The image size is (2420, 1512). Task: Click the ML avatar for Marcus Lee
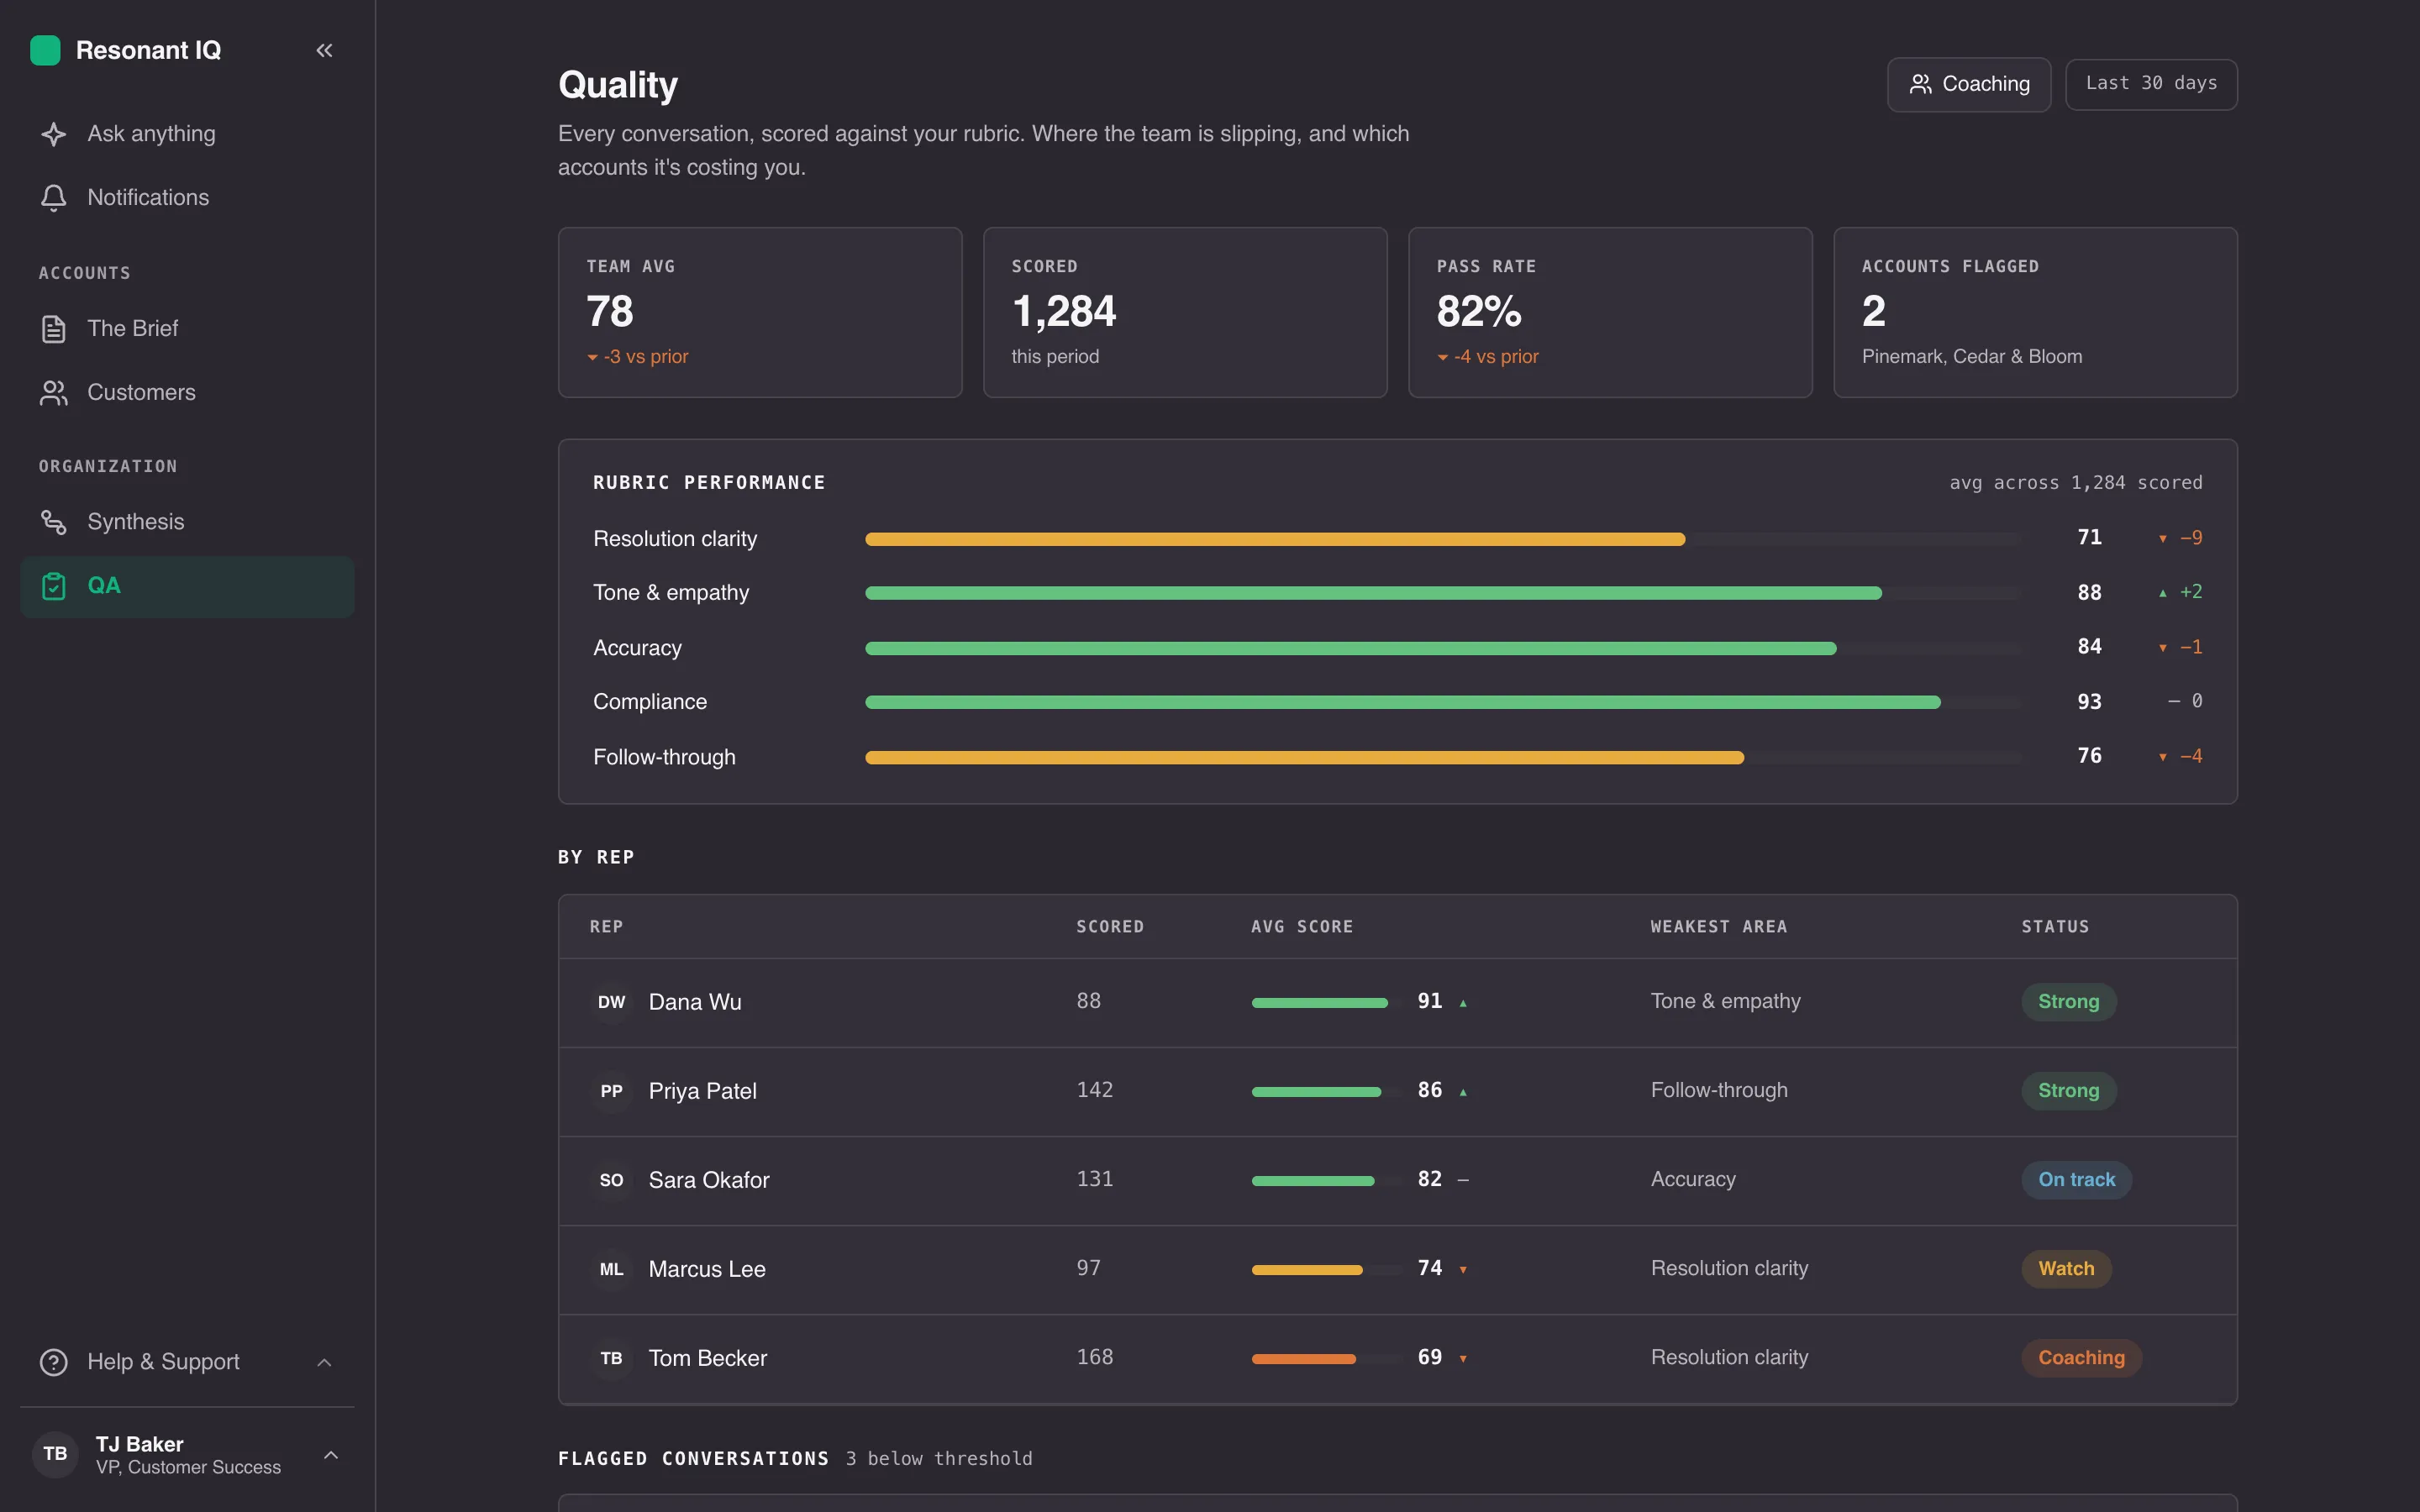(x=612, y=1269)
